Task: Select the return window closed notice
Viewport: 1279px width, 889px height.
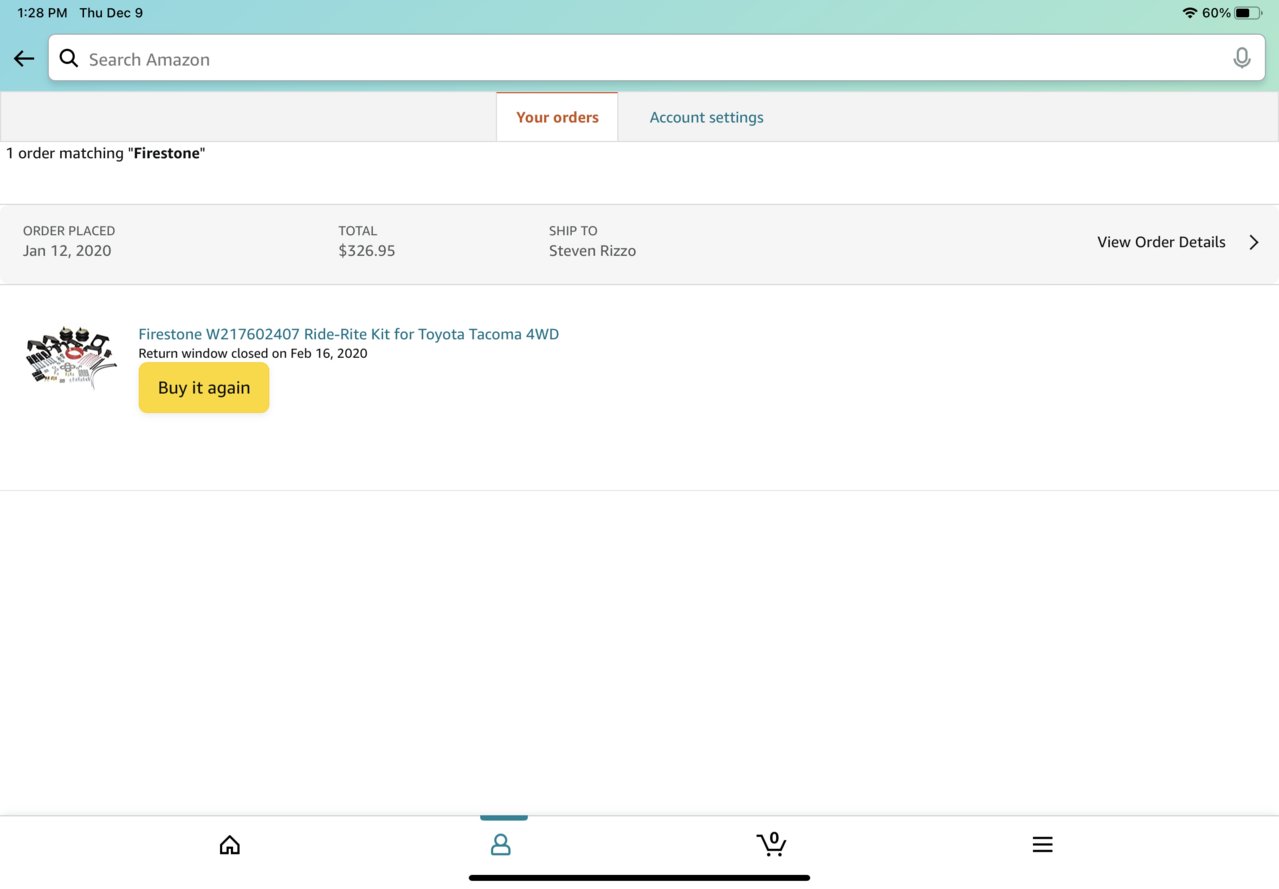Action: (x=253, y=353)
